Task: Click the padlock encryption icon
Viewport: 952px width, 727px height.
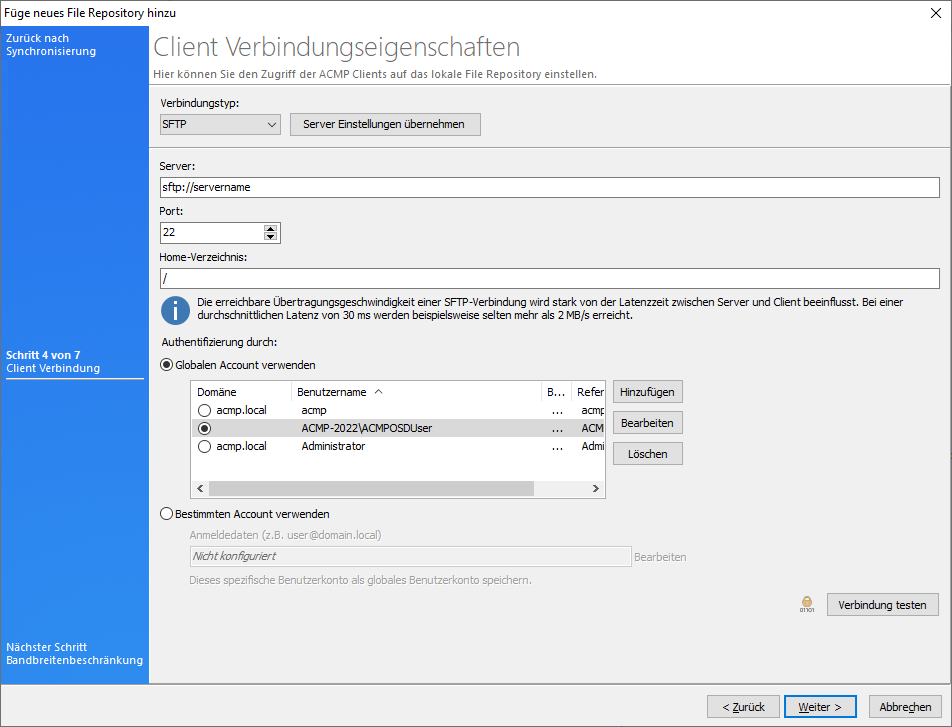Action: [x=806, y=604]
